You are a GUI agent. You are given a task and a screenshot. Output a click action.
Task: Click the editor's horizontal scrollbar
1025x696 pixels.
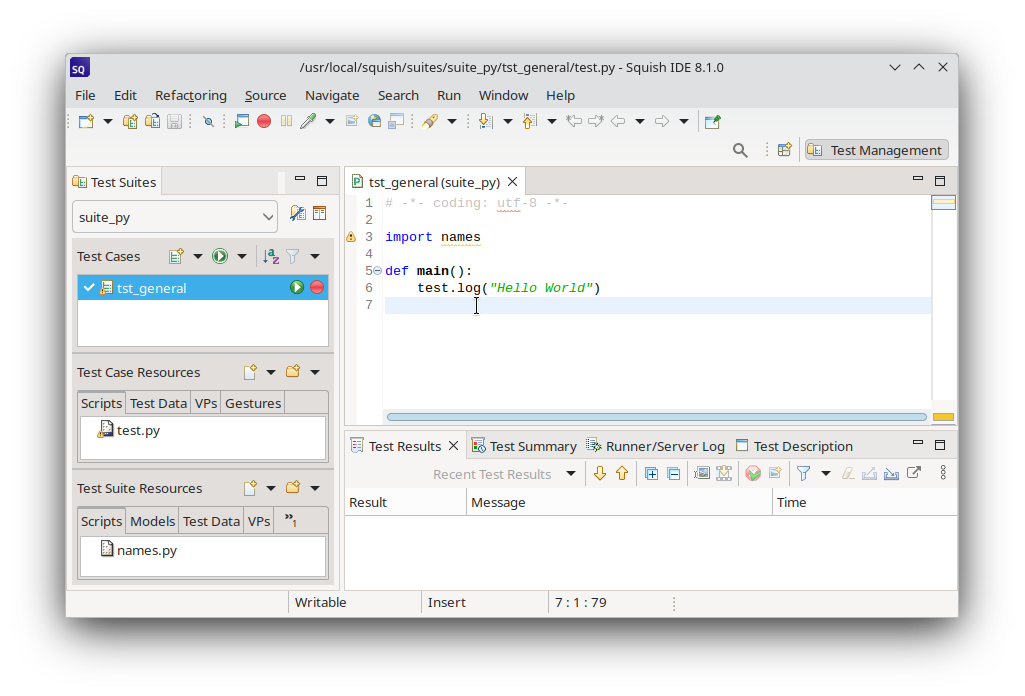pos(655,416)
